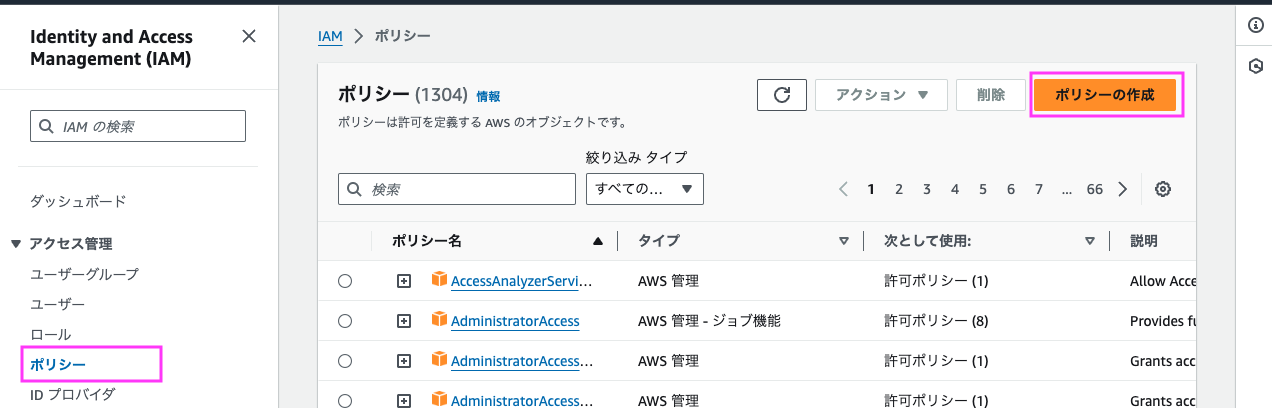Image resolution: width=1272 pixels, height=408 pixels.
Task: Click the orange cube icon beside AccessAnalyzerServi…
Action: pos(439,280)
